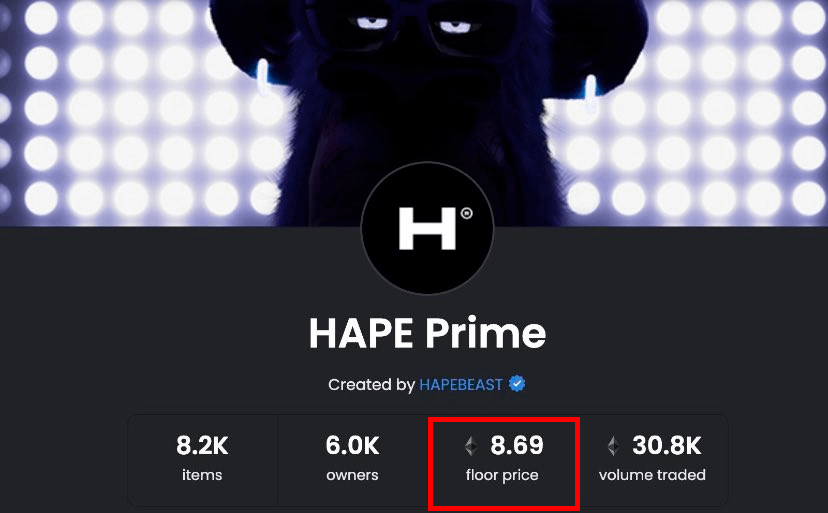Click the 30.8K volume traded value
This screenshot has width=828, height=513.
(666, 445)
